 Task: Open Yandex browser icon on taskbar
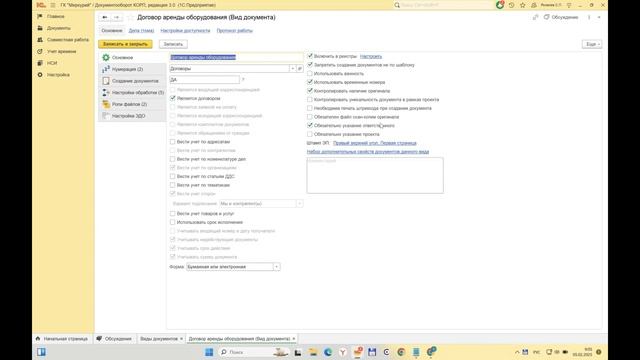pyautogui.click(x=343, y=352)
